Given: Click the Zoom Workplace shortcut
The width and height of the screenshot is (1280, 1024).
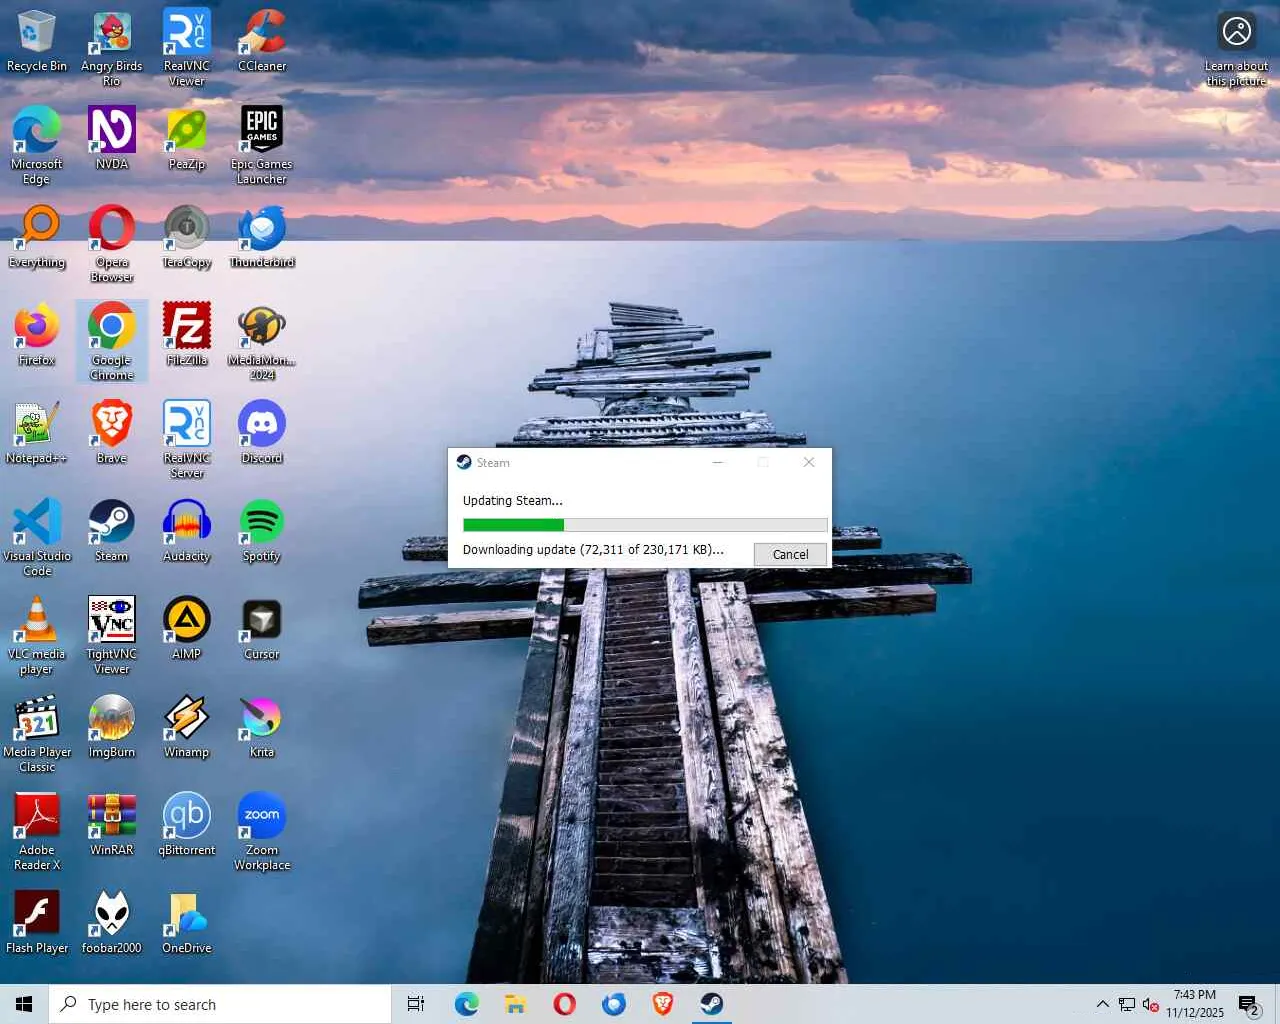Looking at the screenshot, I should coord(262,832).
